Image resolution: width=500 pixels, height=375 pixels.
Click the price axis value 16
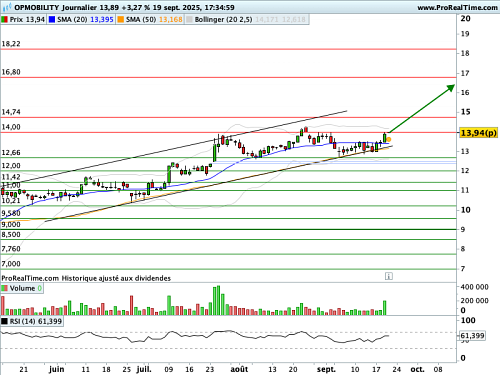pos(465,92)
